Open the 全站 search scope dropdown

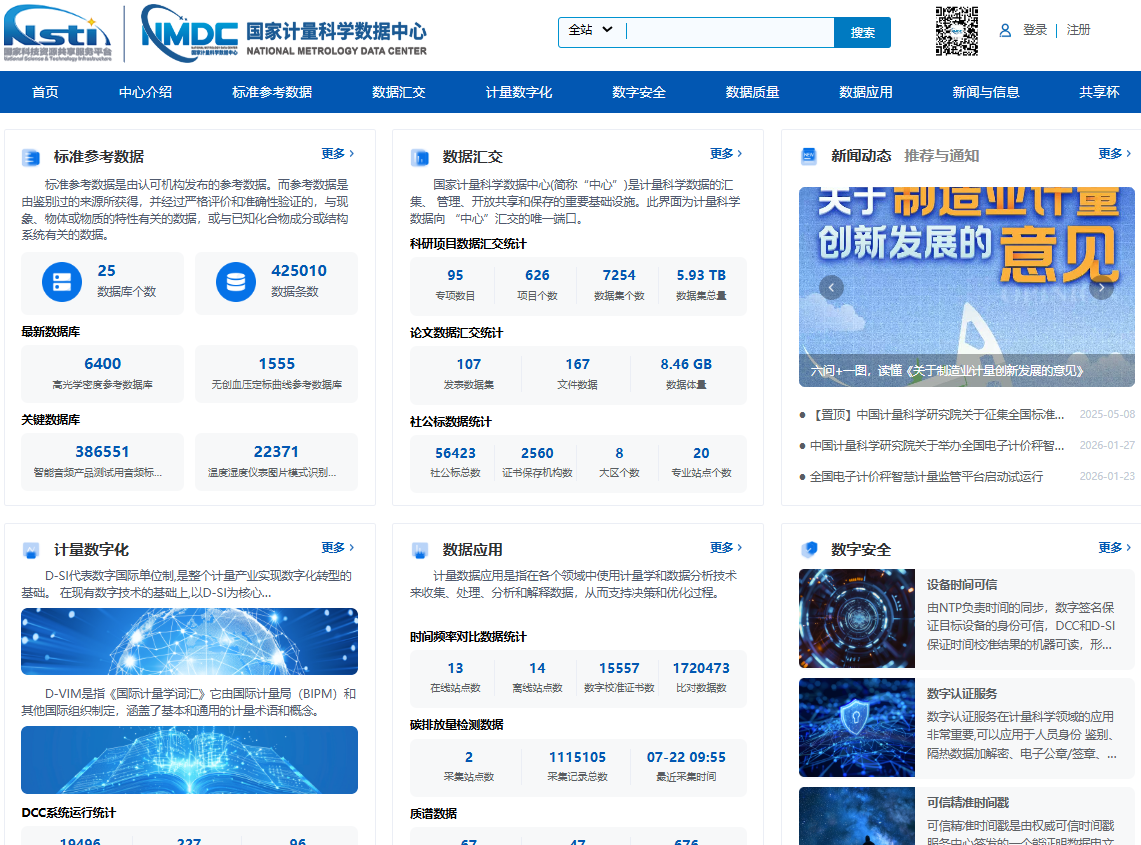591,31
